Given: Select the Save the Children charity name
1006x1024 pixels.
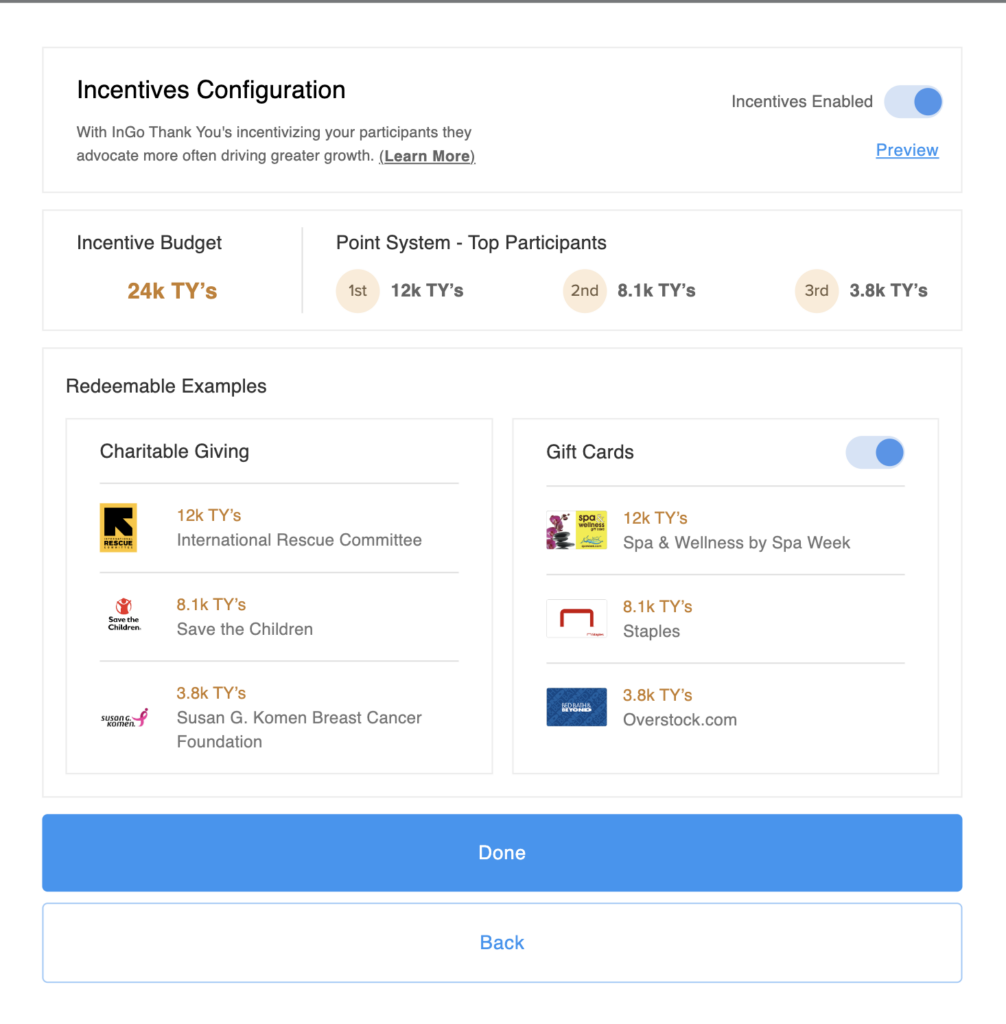Looking at the screenshot, I should [245, 629].
